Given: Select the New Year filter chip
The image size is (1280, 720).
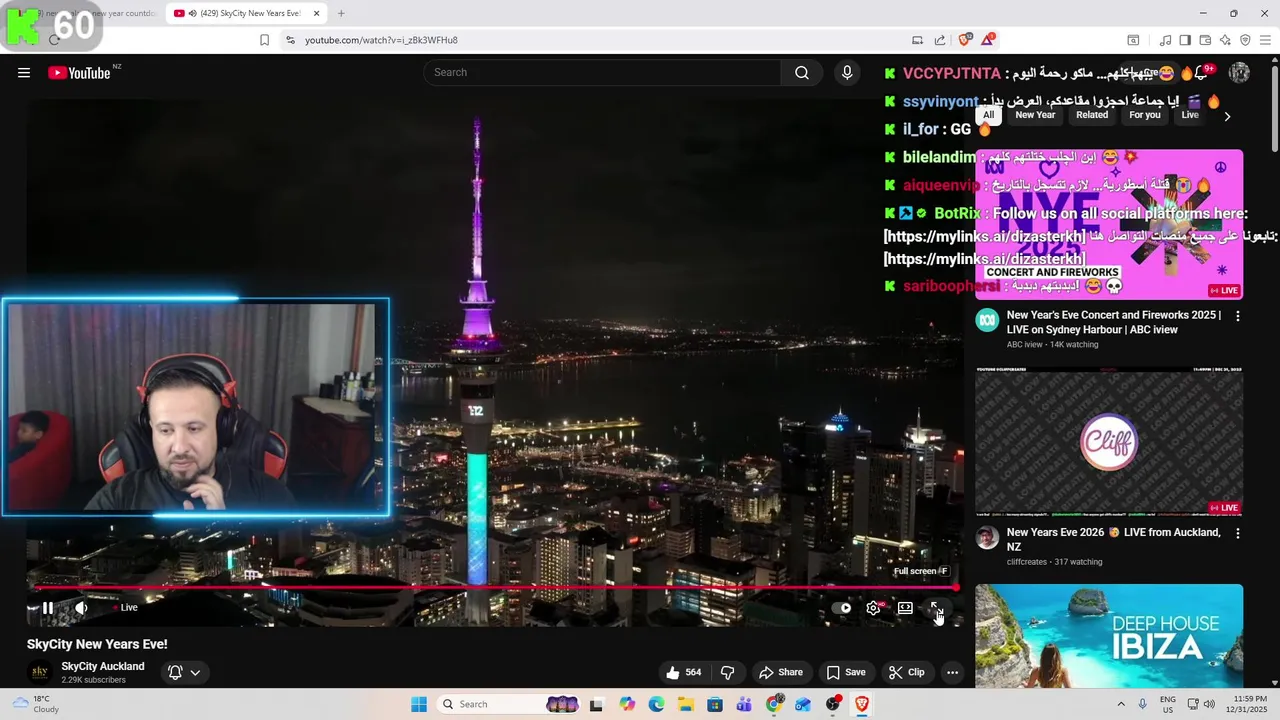Looking at the screenshot, I should pos(1035,115).
